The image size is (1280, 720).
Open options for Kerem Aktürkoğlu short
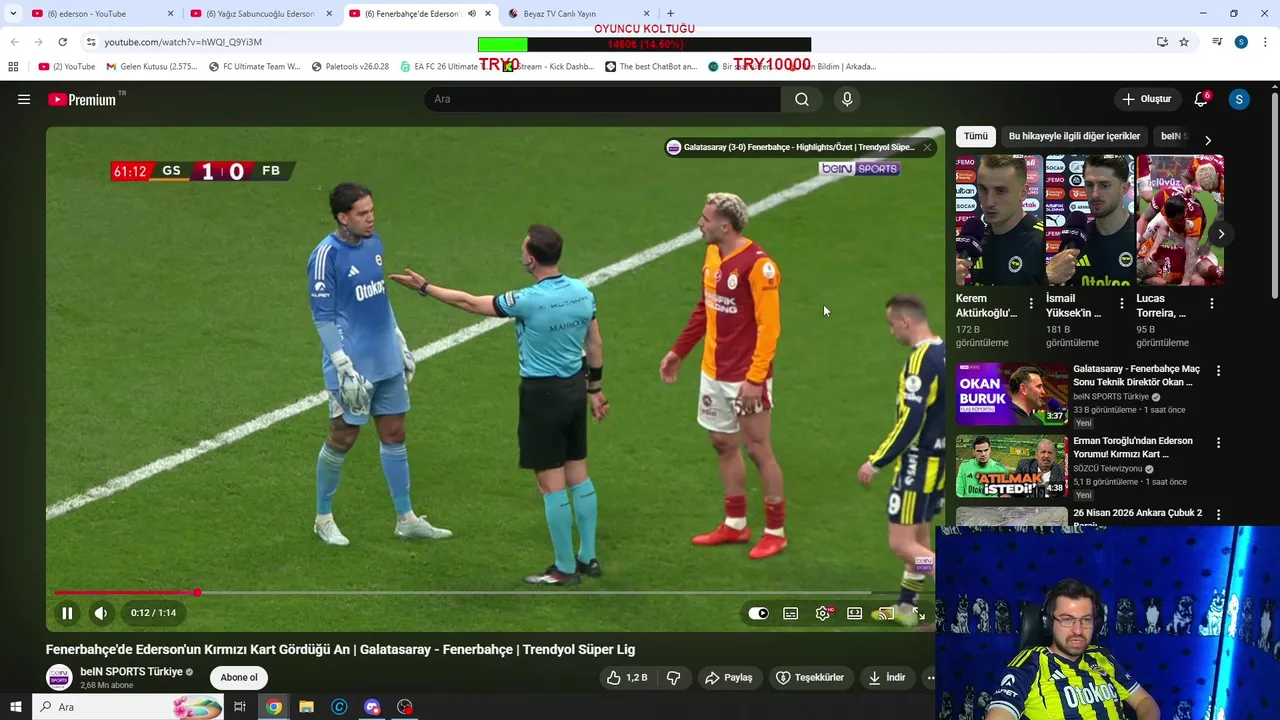click(x=1031, y=303)
